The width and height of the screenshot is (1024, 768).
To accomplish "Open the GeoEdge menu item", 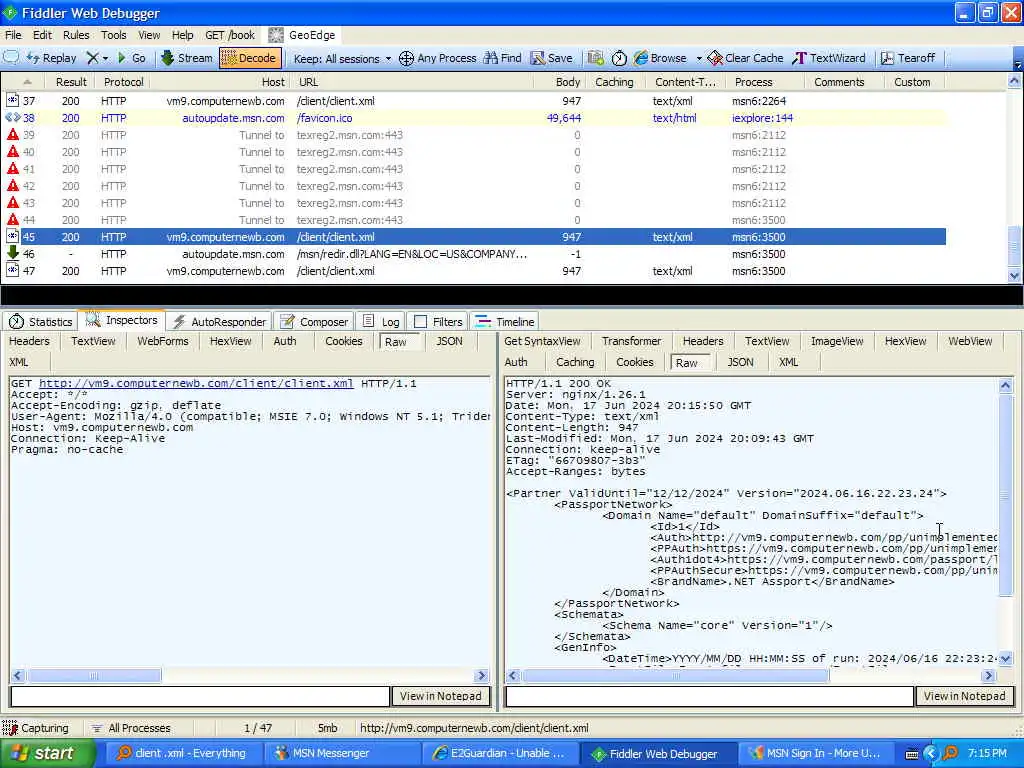I will pos(303,35).
